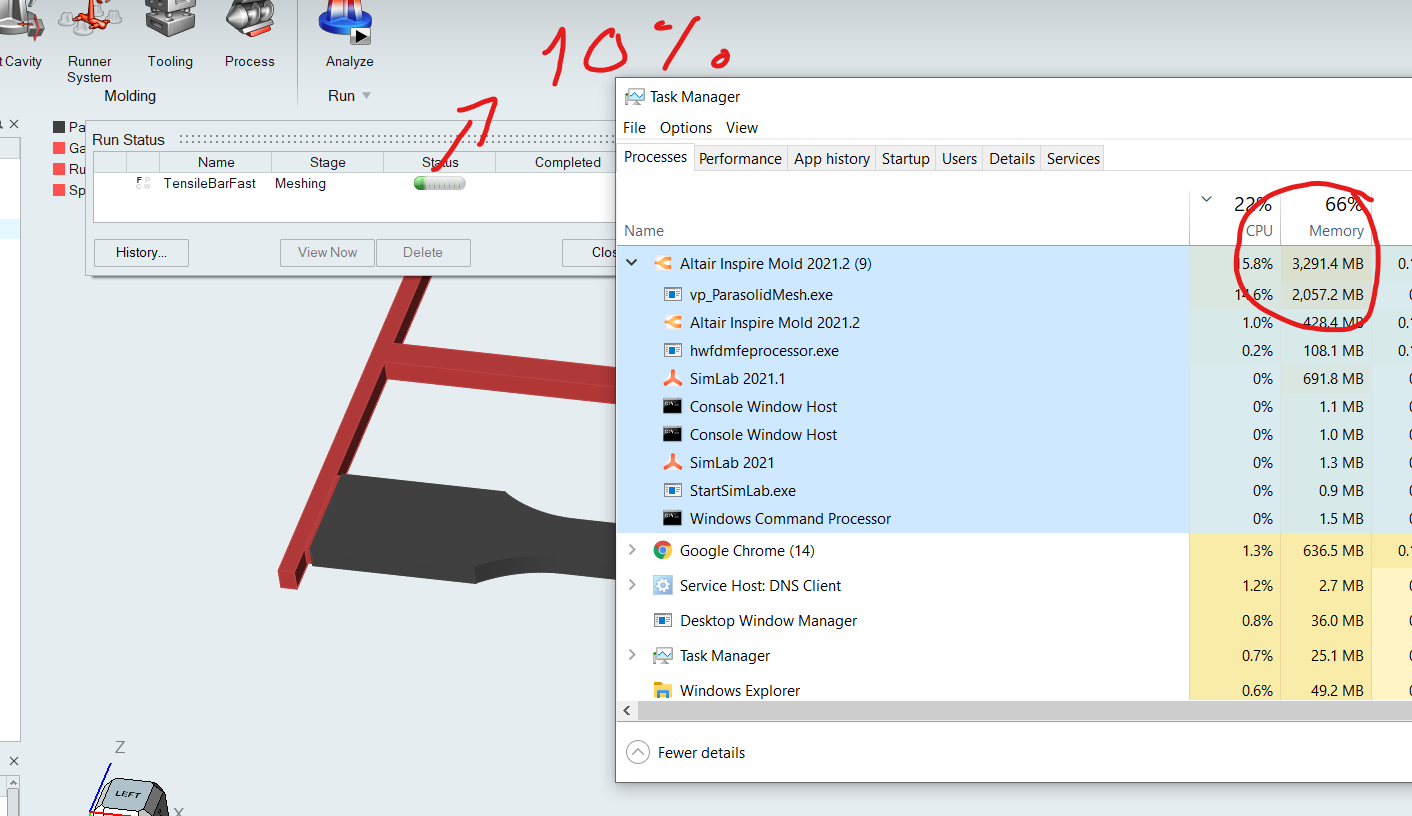Click the horizontal scrollbar in Task Manager

1024,711
